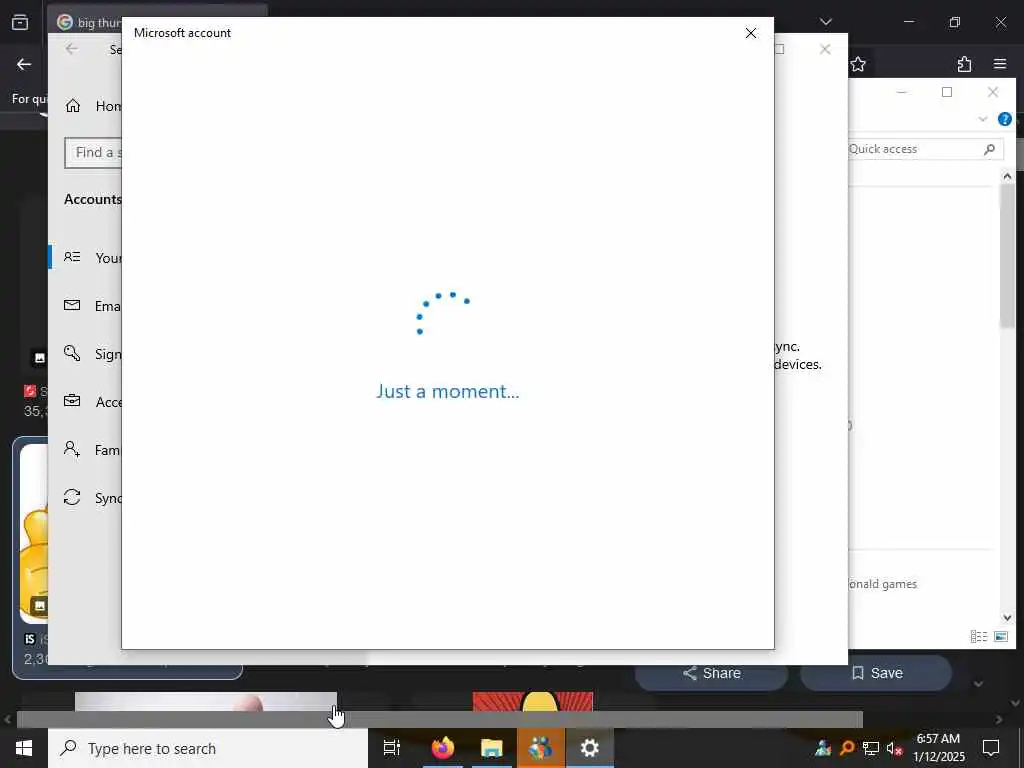The image size is (1024, 768).
Task: Close the Microsoft account dialog
Action: pyautogui.click(x=751, y=33)
